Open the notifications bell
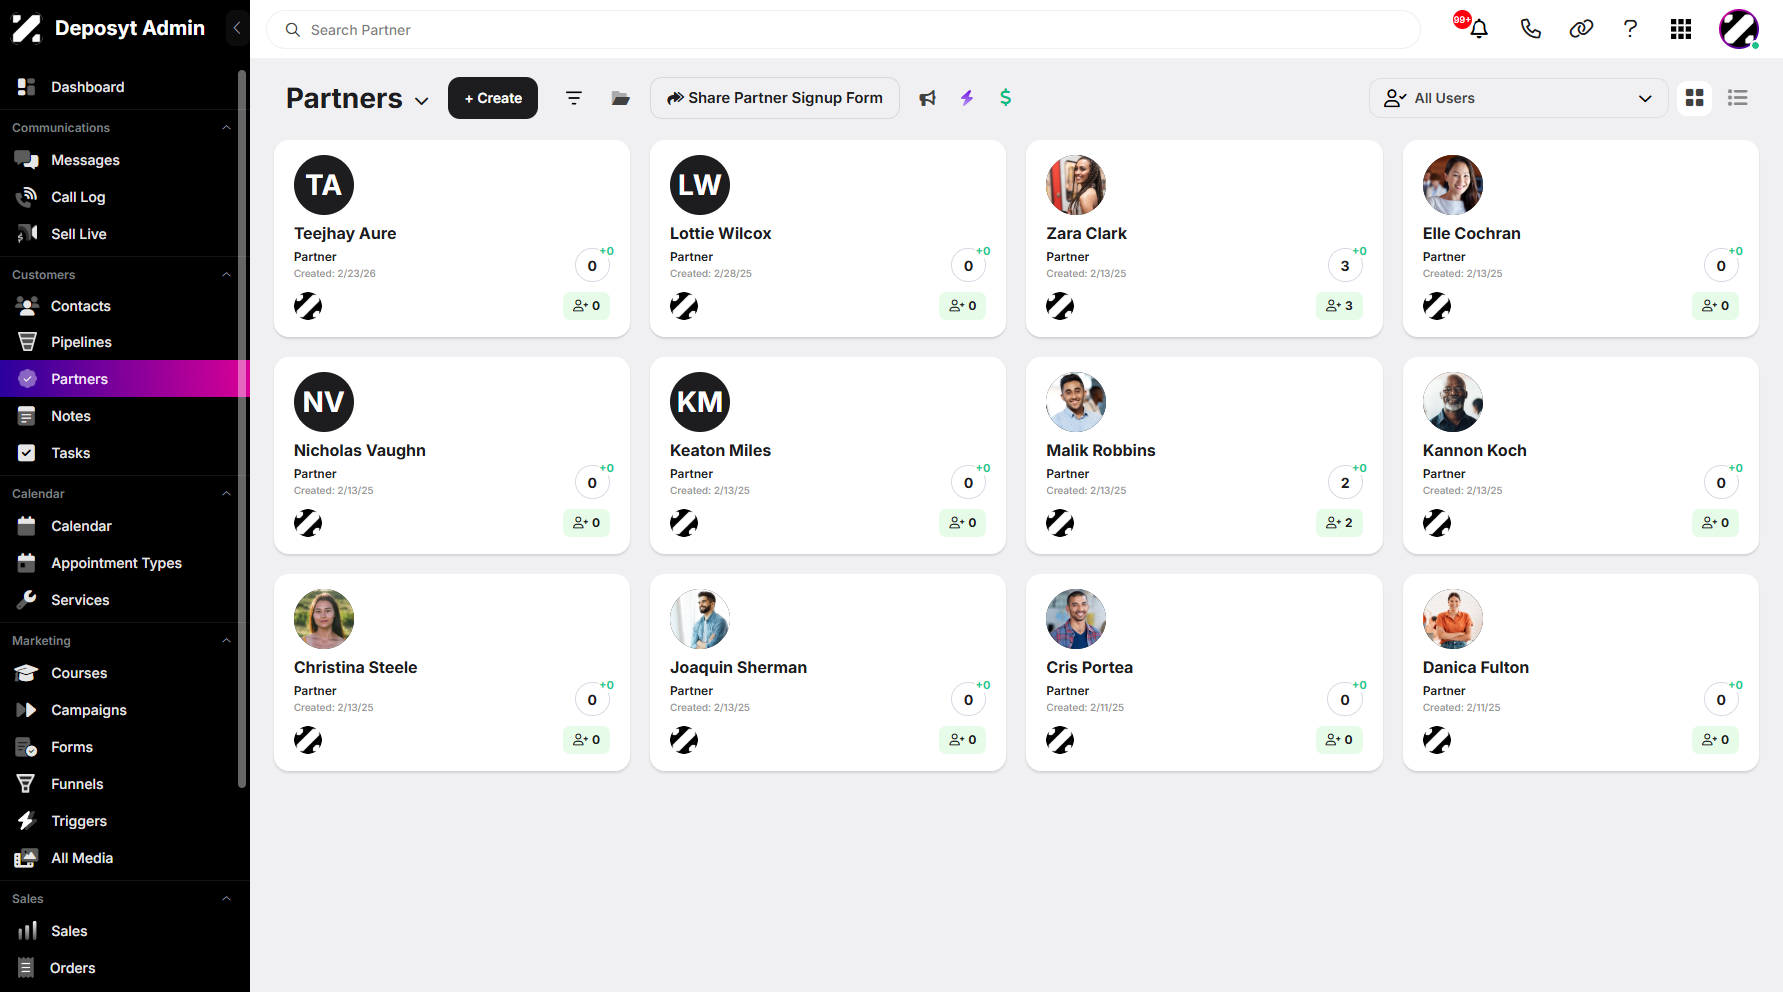Image resolution: width=1783 pixels, height=992 pixels. point(1479,29)
